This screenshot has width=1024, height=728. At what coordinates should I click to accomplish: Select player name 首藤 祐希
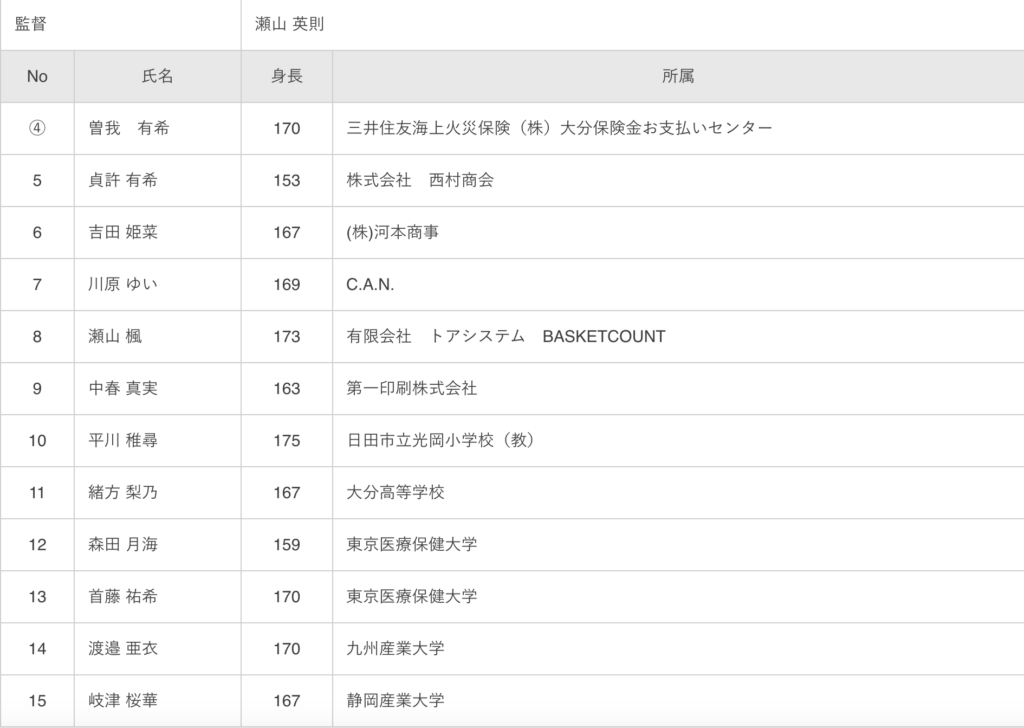[x=123, y=597]
